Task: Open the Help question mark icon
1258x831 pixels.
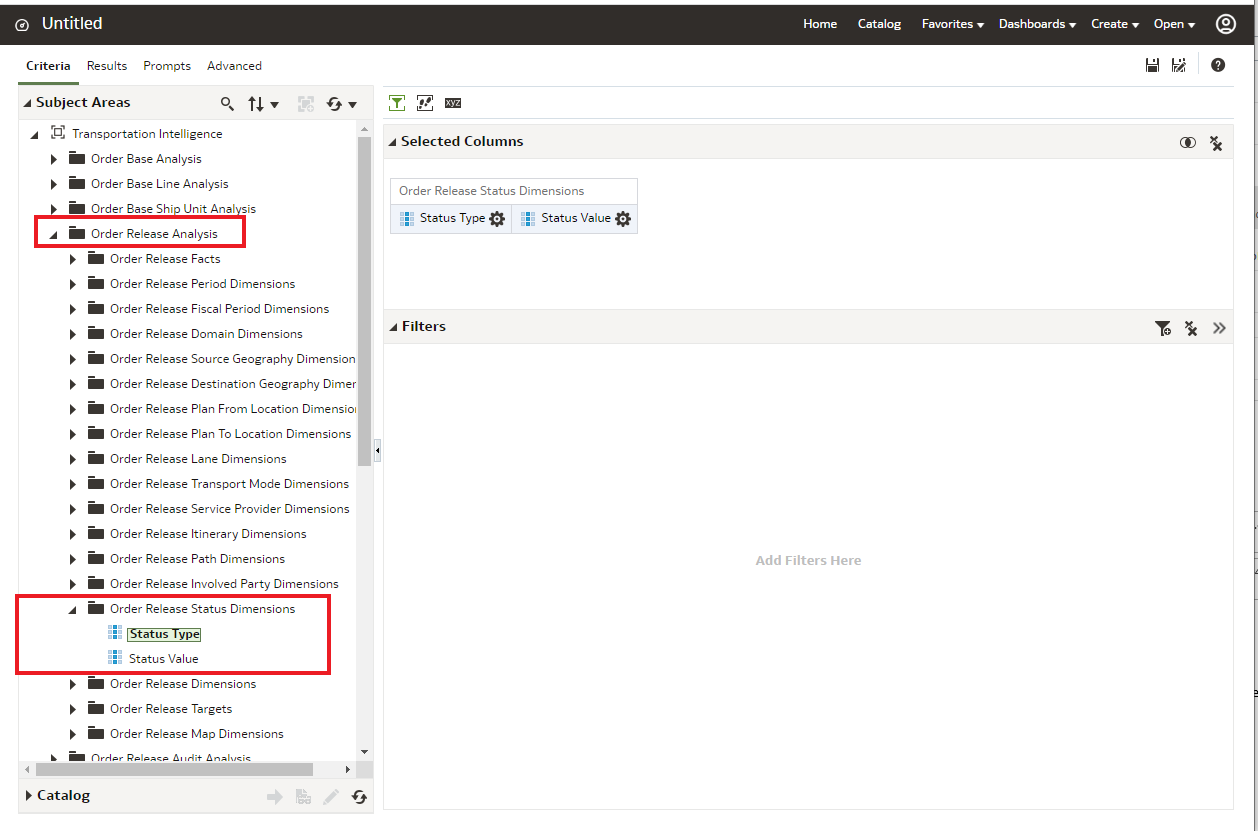Action: [1218, 65]
